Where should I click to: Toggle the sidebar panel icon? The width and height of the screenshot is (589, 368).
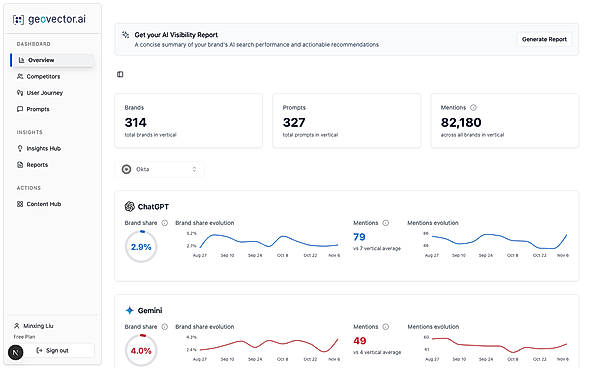tap(120, 74)
